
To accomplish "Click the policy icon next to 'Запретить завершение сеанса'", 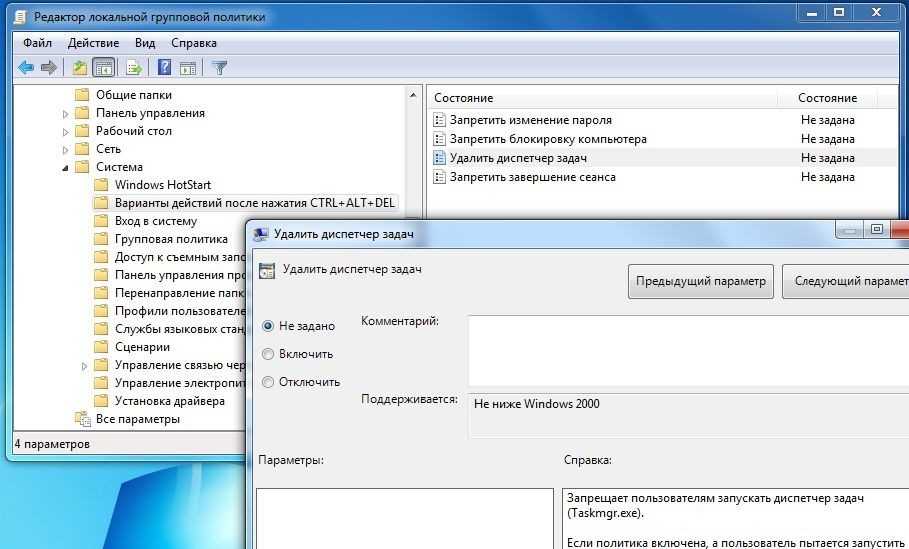I will (x=439, y=177).
